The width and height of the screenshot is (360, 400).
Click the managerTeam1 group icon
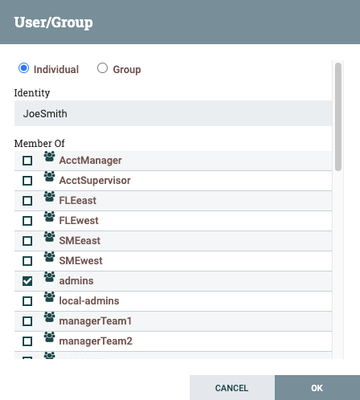tap(49, 317)
